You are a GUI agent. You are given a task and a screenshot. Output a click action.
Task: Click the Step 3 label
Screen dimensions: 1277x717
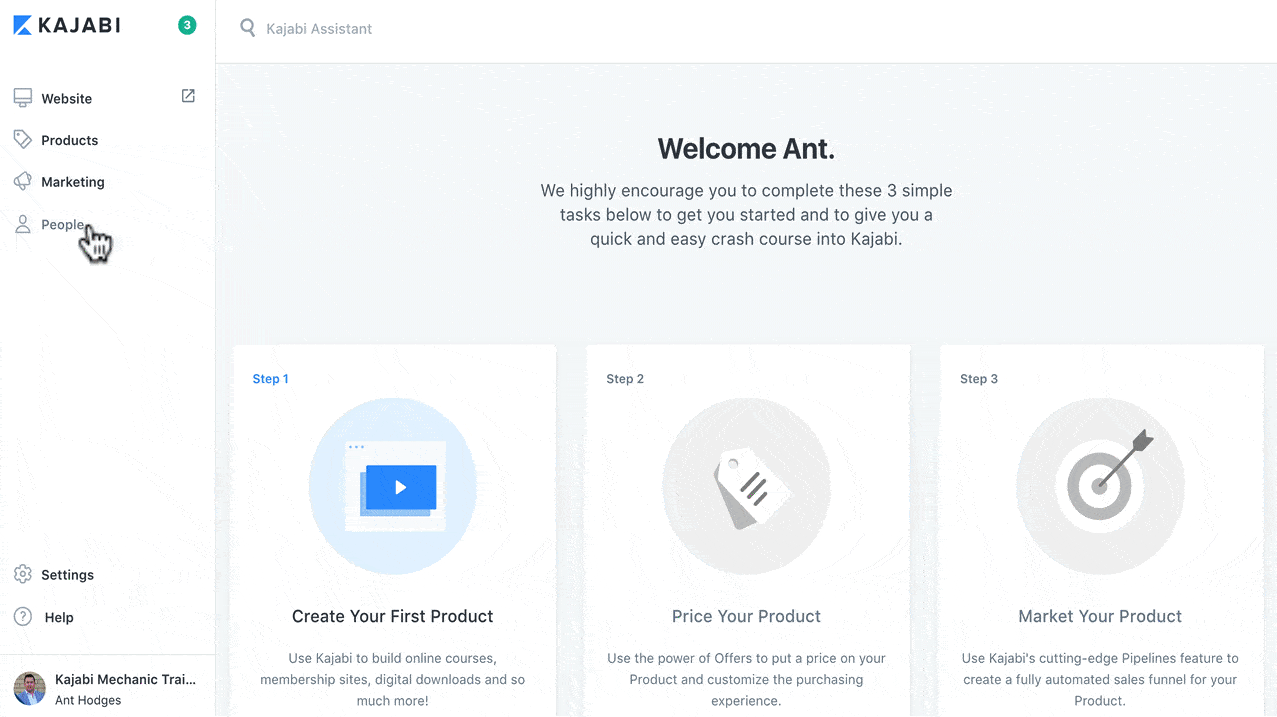(x=979, y=379)
